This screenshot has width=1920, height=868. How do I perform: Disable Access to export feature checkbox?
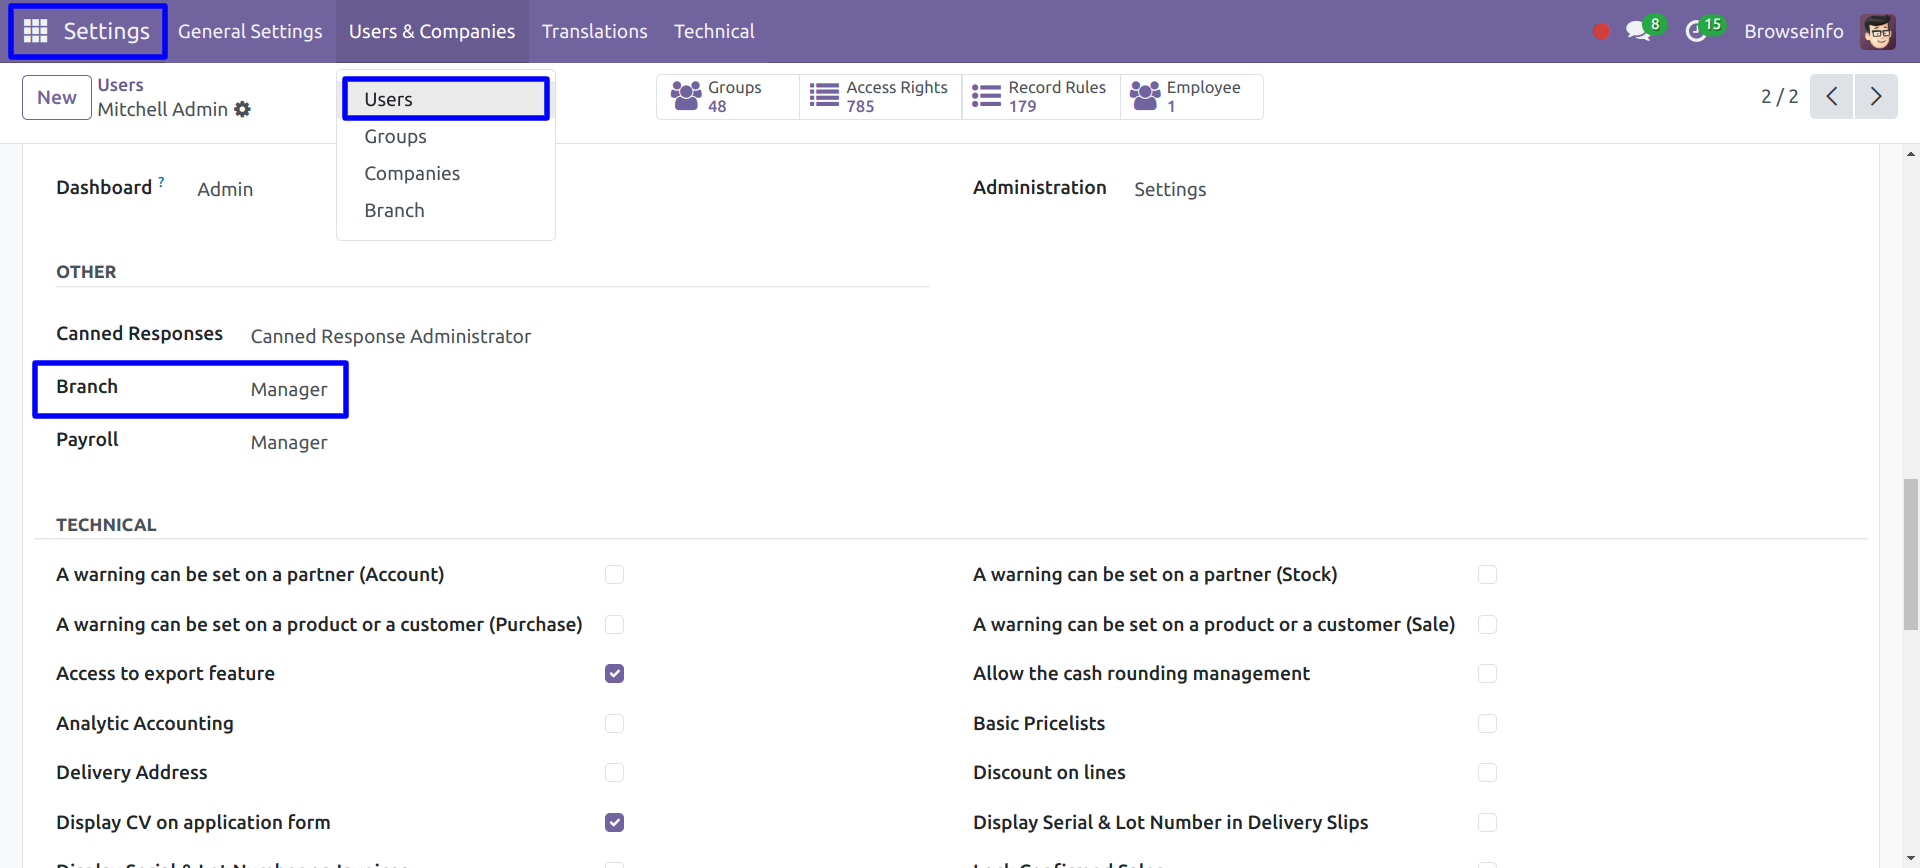click(x=614, y=674)
